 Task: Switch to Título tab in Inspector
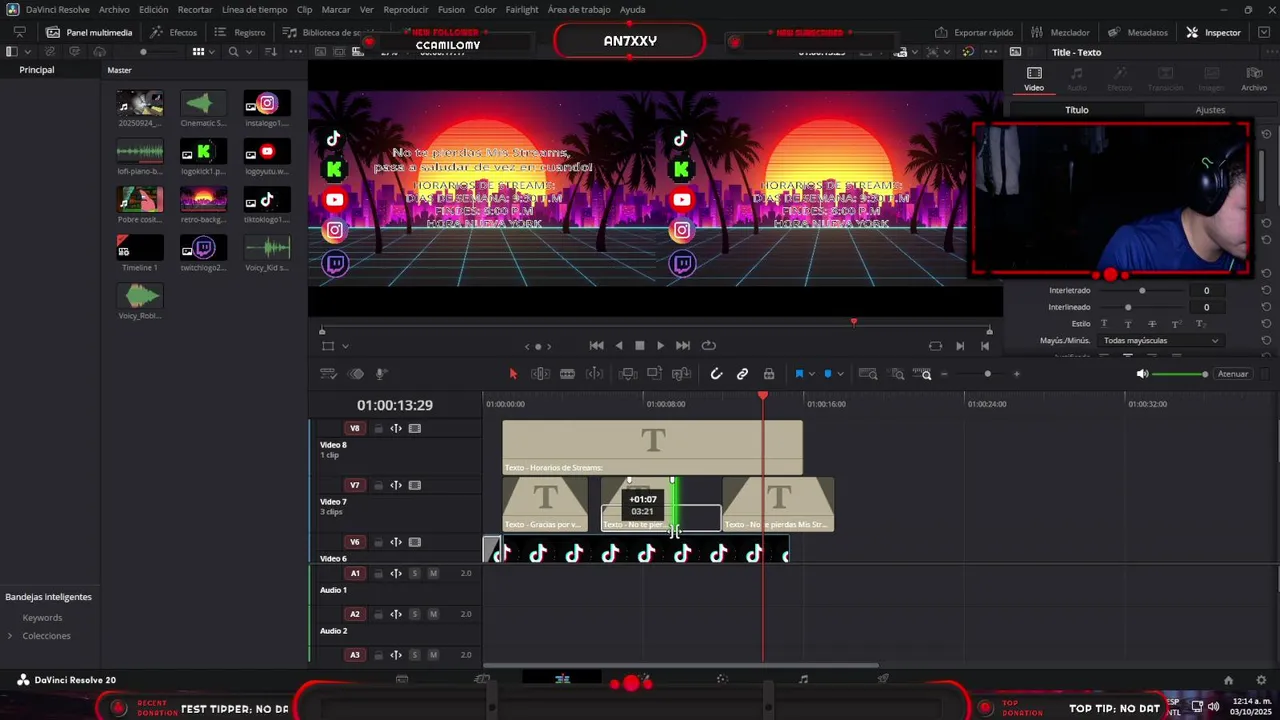coord(1076,110)
